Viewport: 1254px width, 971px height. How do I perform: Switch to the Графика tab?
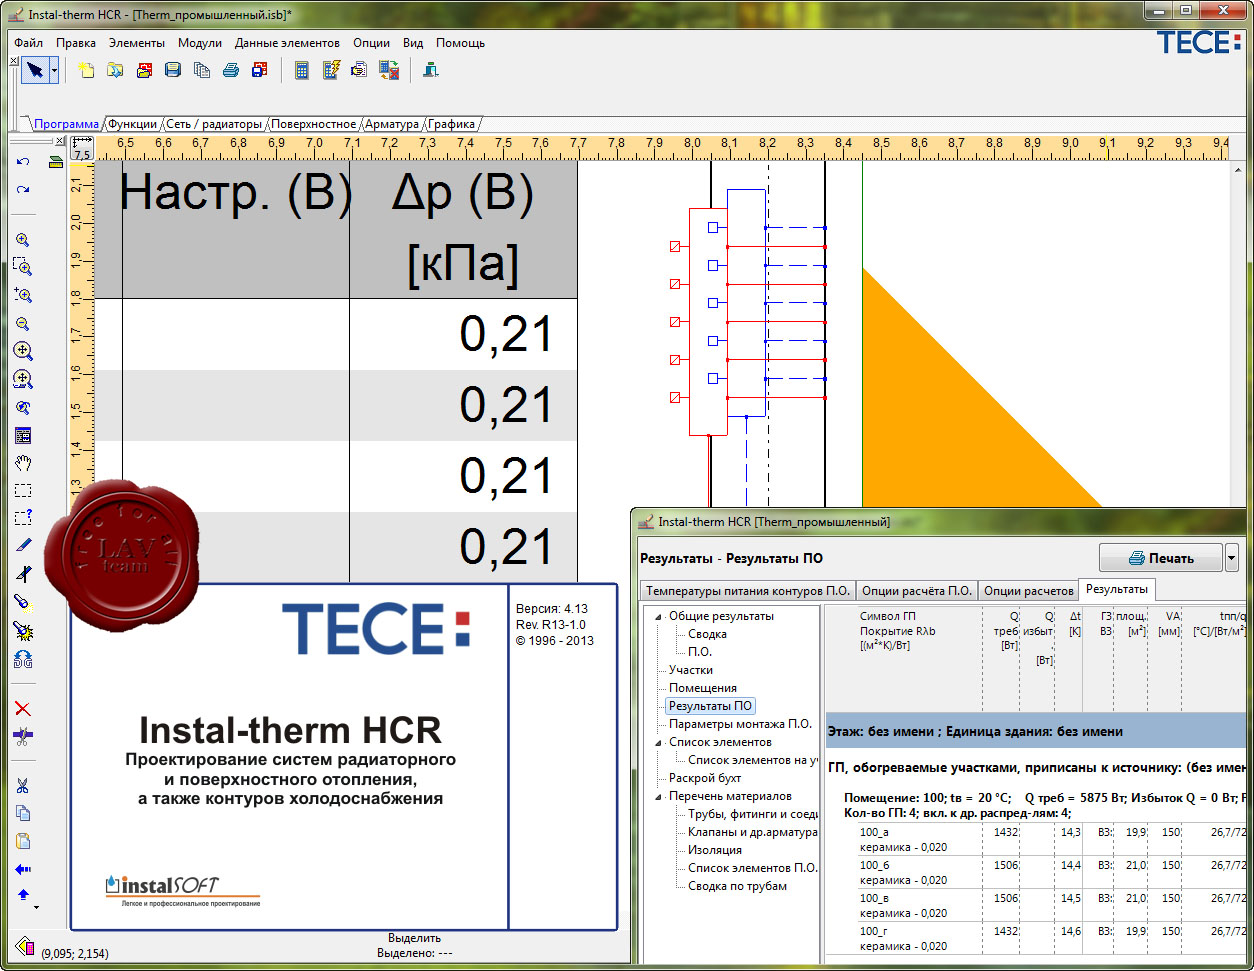point(453,124)
